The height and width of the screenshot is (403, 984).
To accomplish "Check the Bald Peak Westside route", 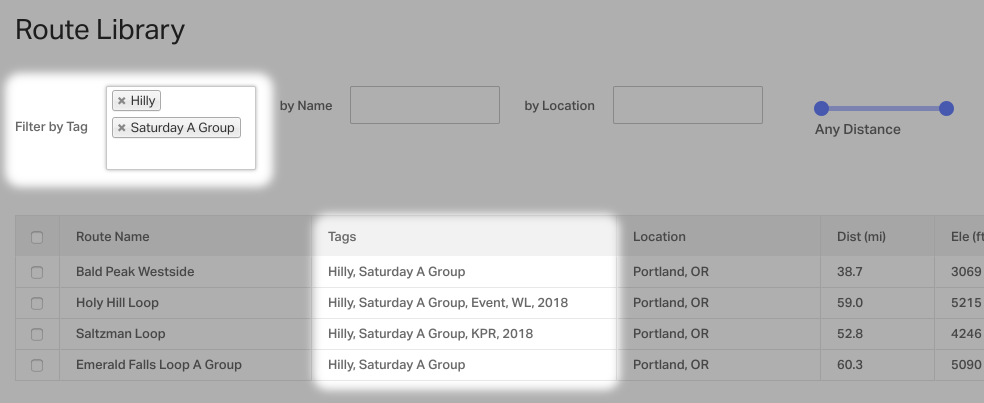I will tap(37, 272).
